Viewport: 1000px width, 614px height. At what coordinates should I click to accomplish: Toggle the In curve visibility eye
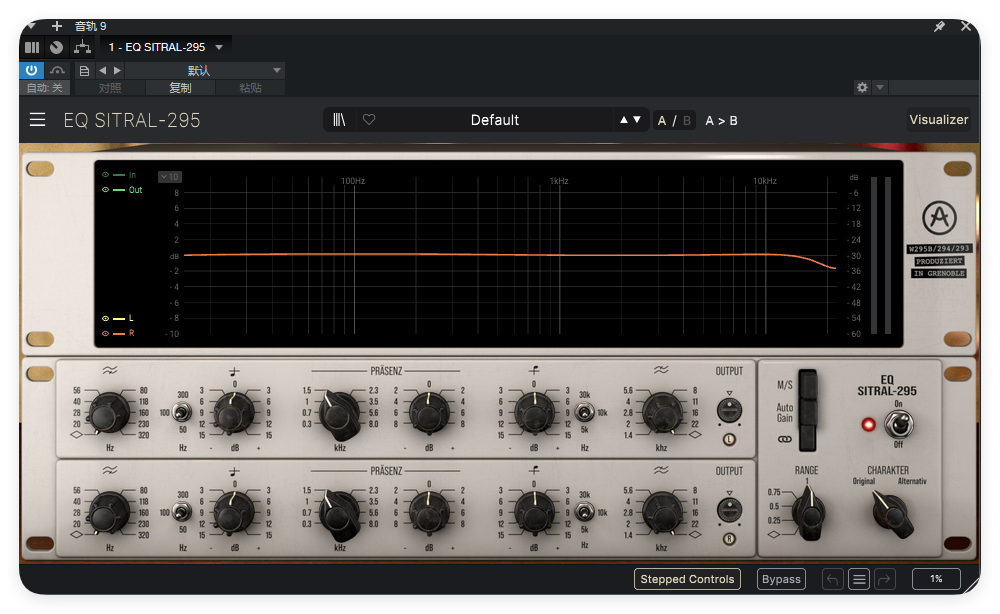tap(105, 175)
